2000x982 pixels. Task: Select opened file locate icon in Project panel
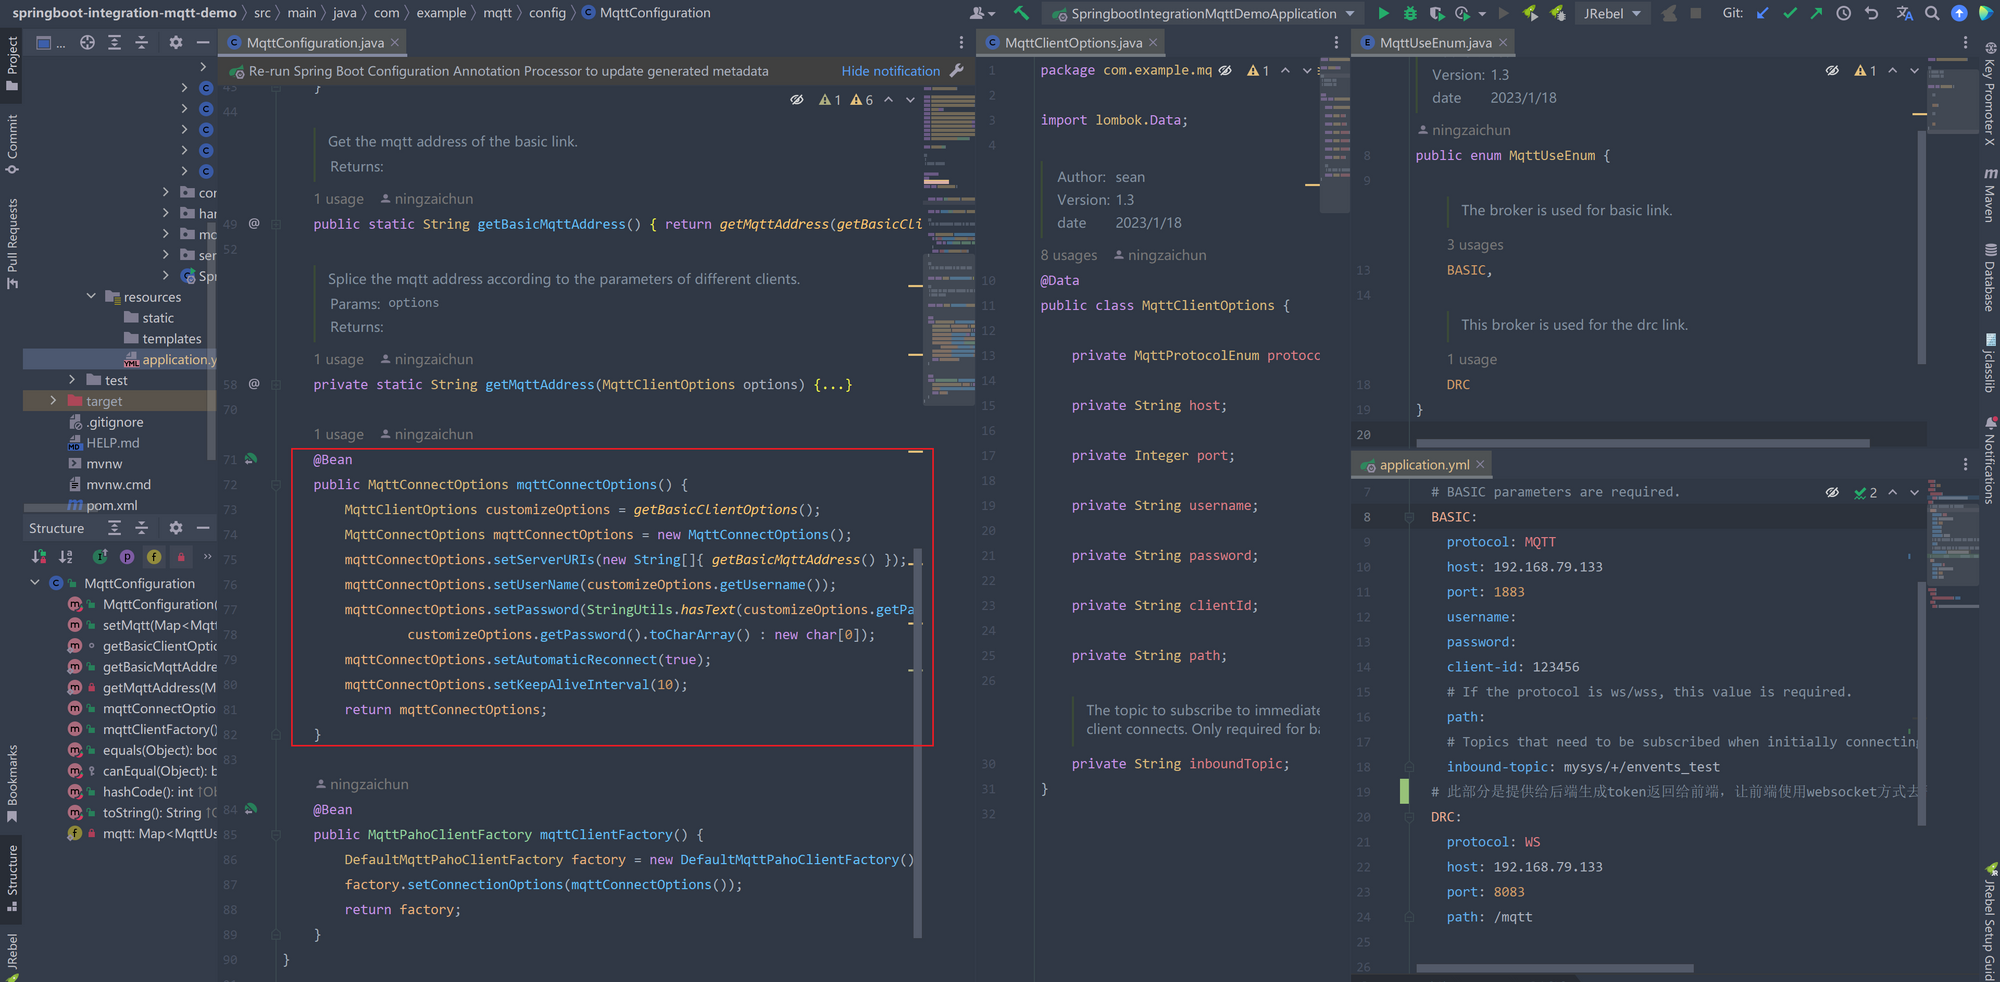coord(88,42)
